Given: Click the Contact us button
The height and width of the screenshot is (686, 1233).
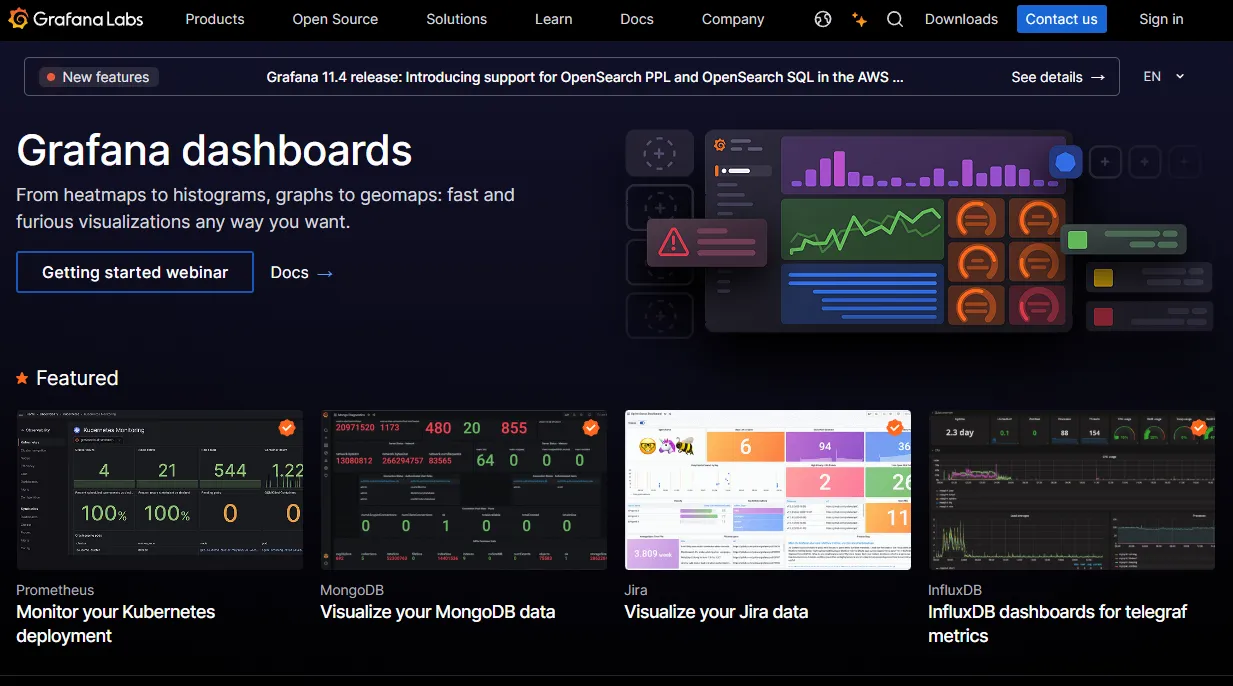Looking at the screenshot, I should coord(1062,19).
